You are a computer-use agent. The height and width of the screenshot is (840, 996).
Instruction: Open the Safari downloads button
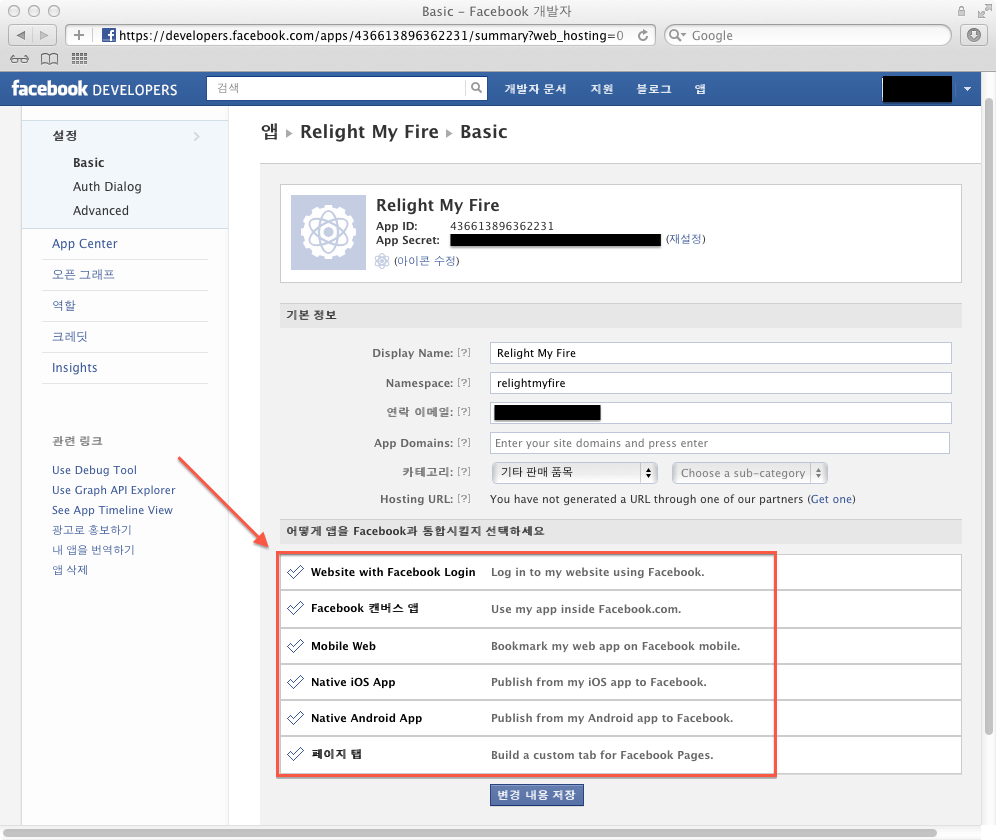[973, 35]
